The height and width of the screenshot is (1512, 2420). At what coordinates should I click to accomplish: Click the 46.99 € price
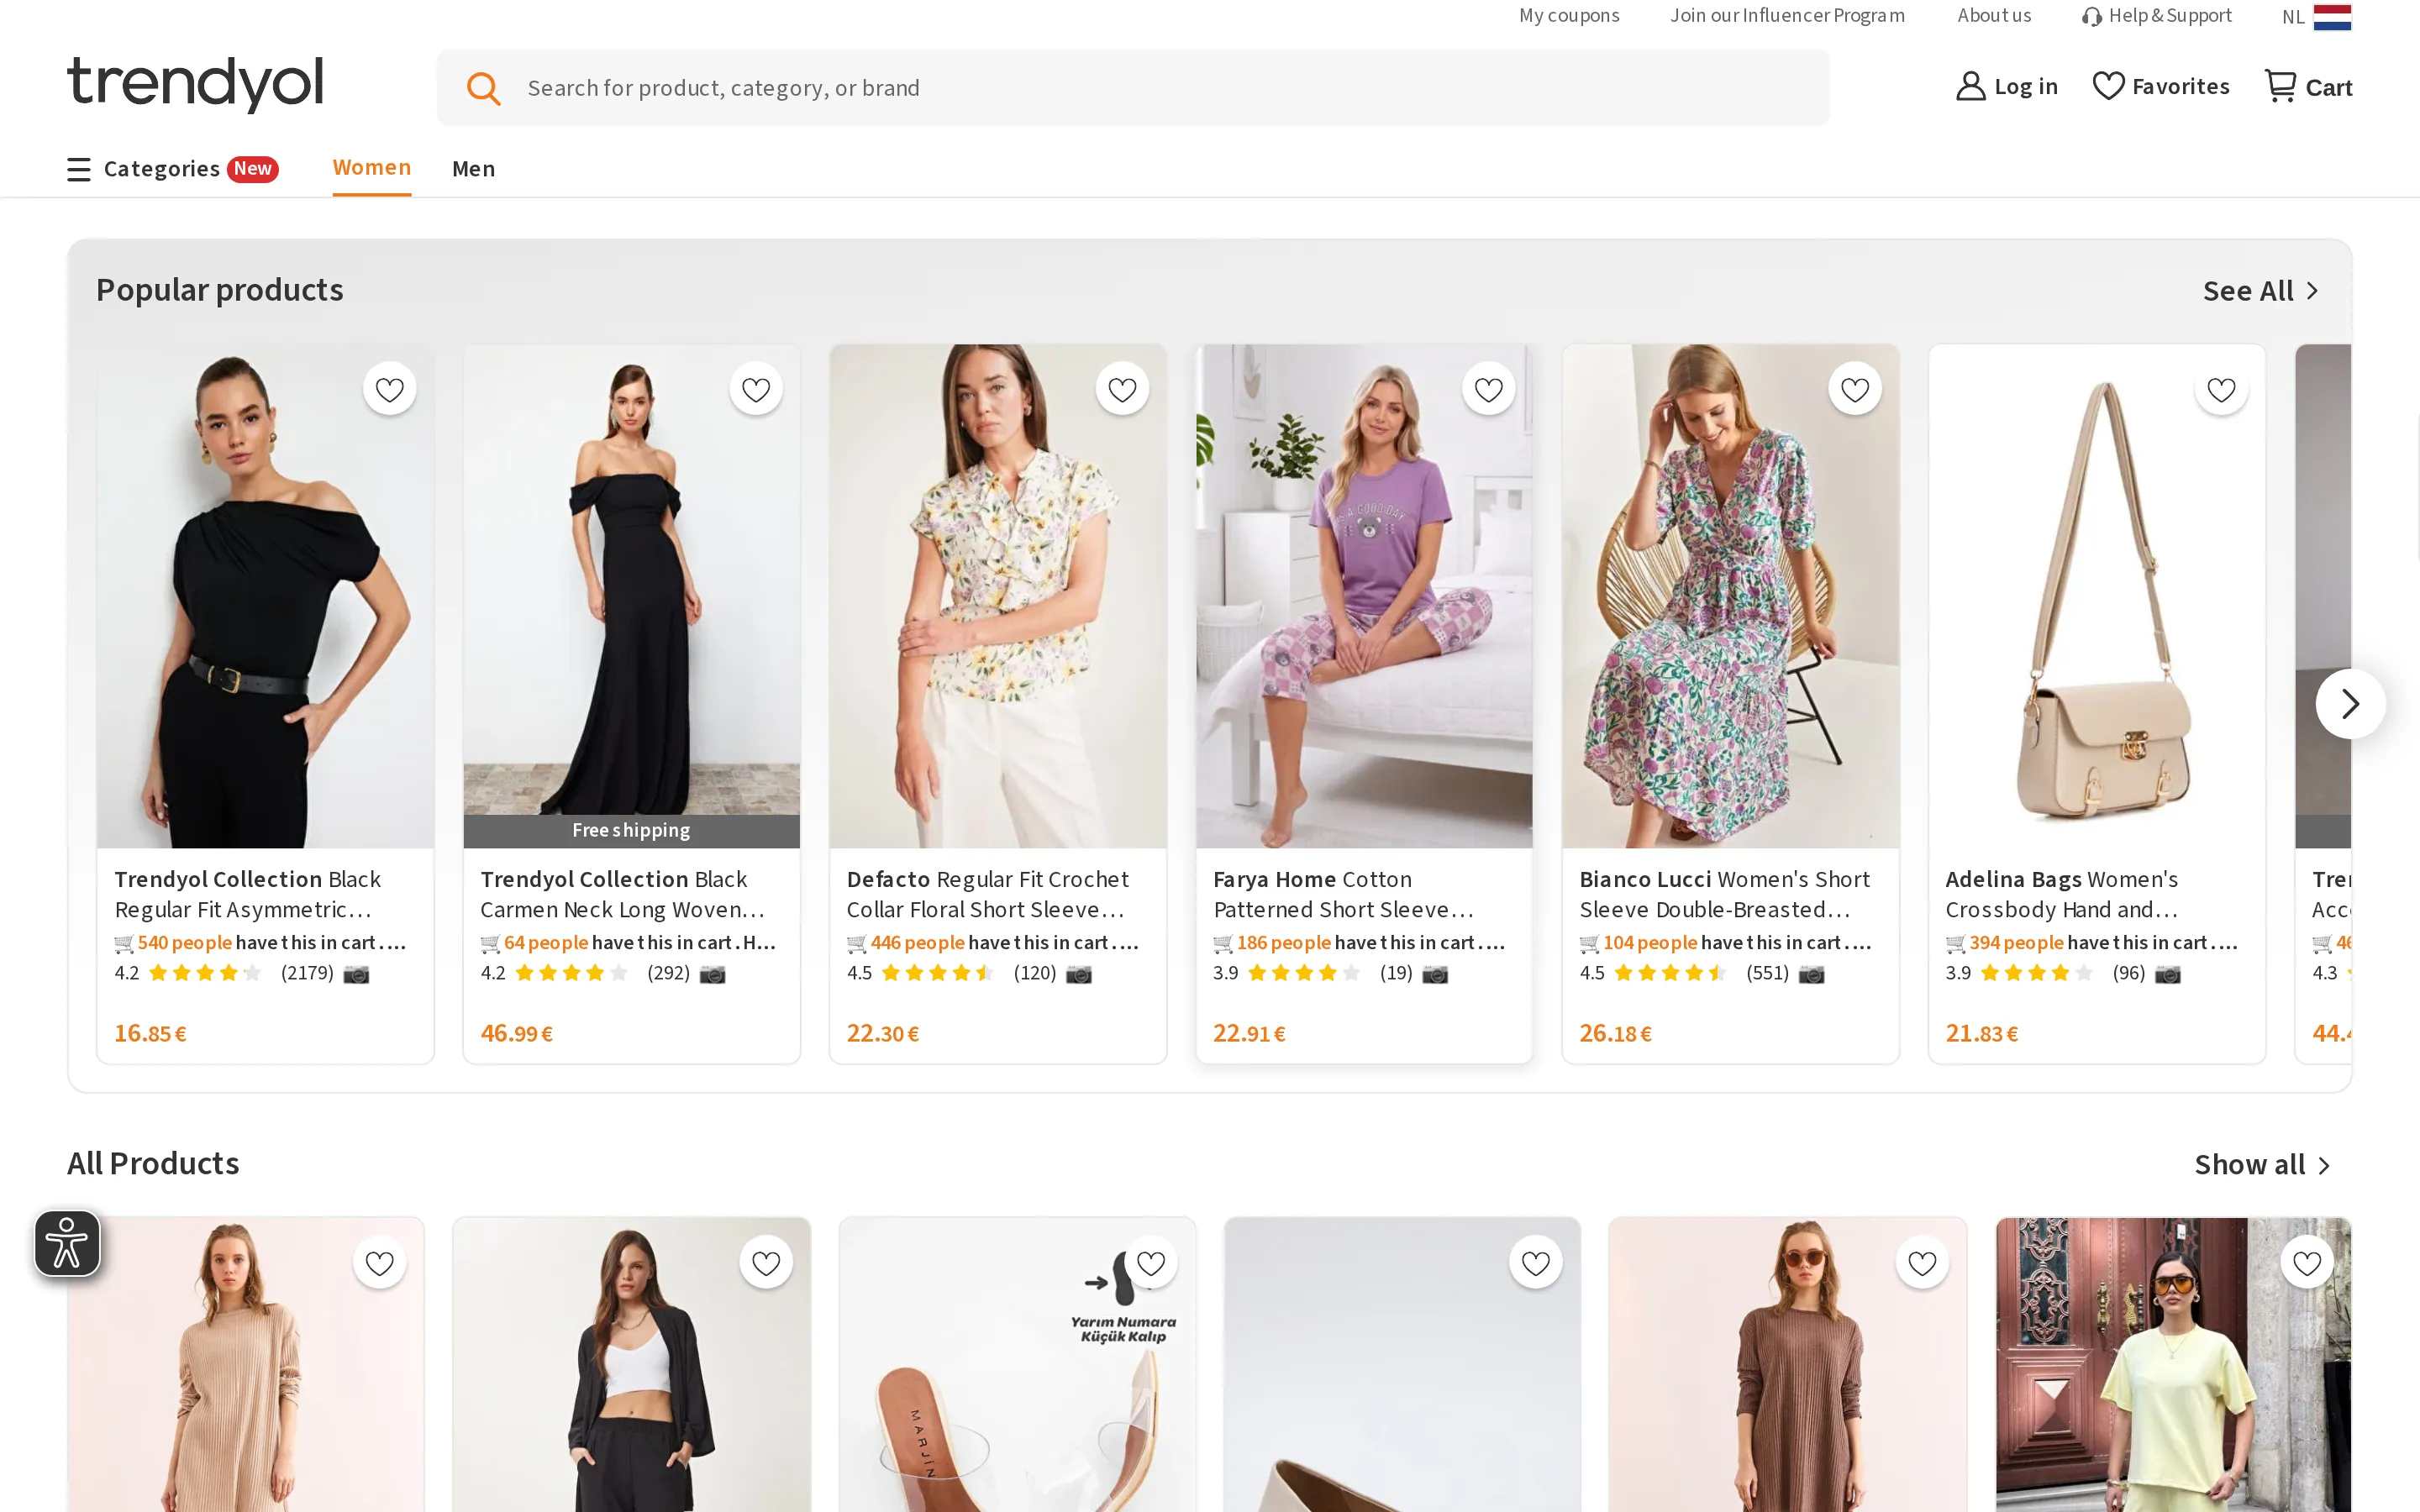[516, 1034]
